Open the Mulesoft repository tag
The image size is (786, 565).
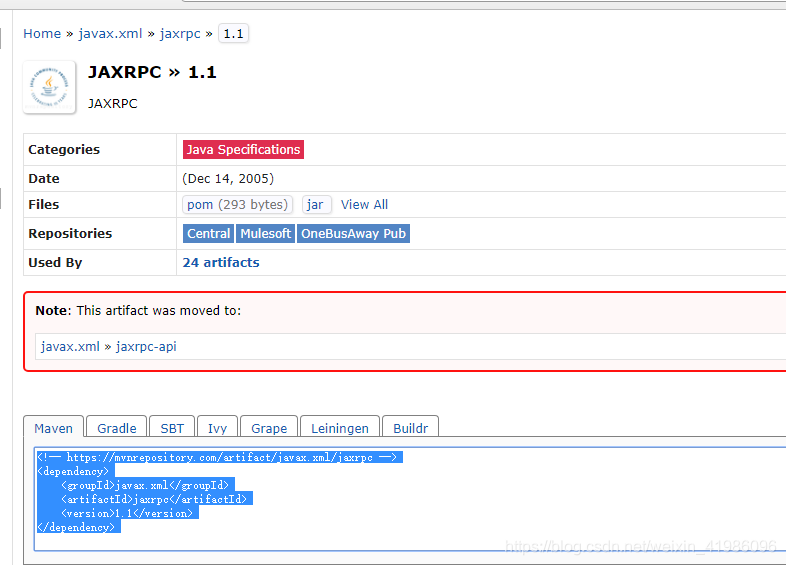click(x=265, y=234)
